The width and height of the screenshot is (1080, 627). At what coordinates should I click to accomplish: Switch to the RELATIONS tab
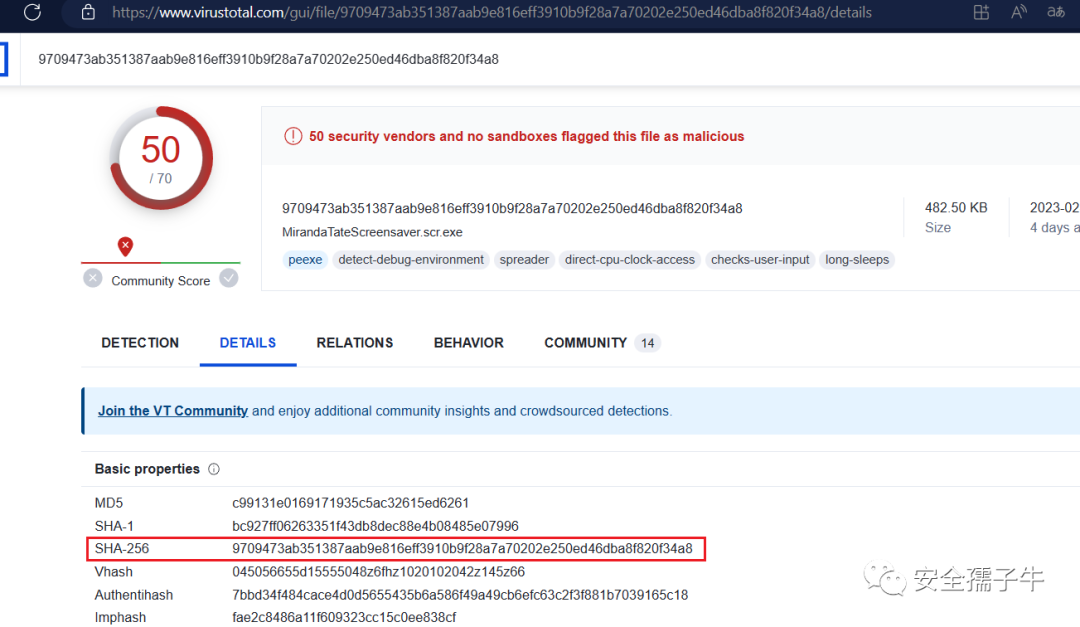coord(355,343)
